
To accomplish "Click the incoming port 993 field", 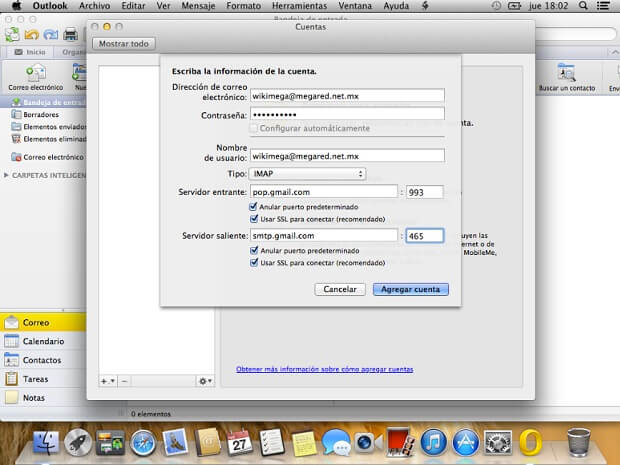I will coord(425,192).
